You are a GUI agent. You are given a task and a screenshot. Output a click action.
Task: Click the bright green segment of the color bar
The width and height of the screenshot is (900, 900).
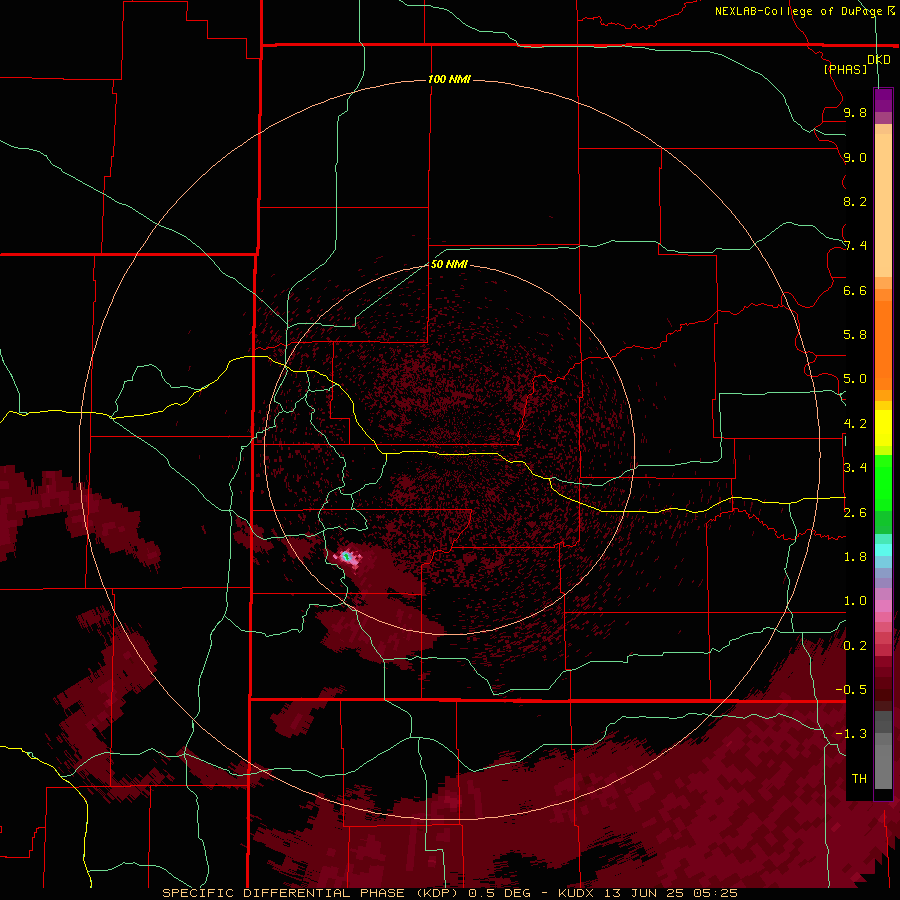[x=883, y=483]
